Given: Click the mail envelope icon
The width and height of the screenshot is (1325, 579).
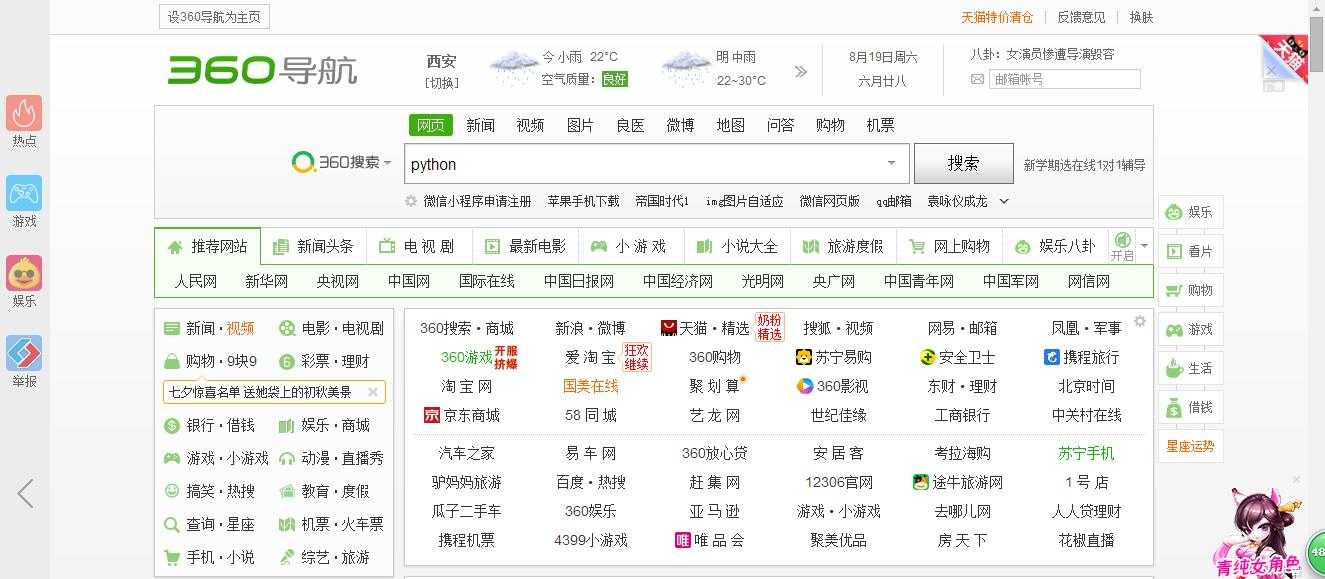Looking at the screenshot, I should tap(977, 79).
